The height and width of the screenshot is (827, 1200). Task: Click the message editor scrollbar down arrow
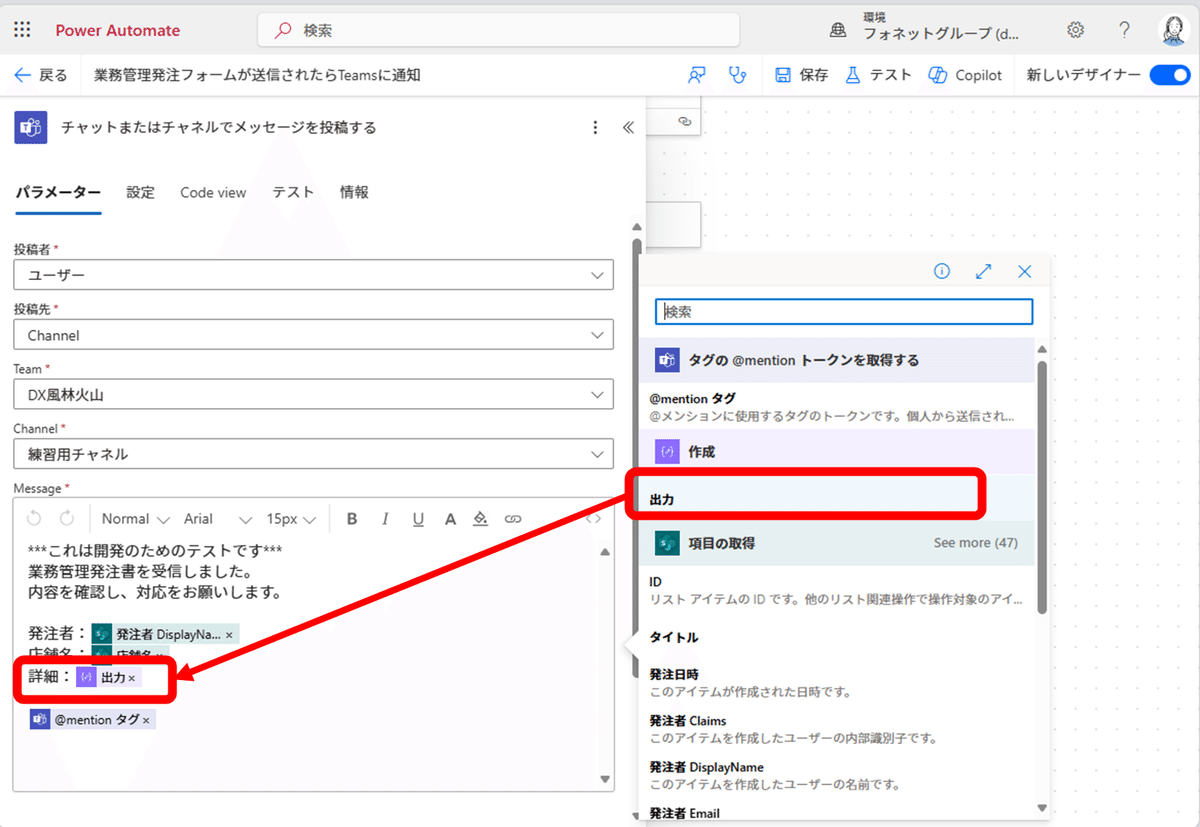click(605, 778)
